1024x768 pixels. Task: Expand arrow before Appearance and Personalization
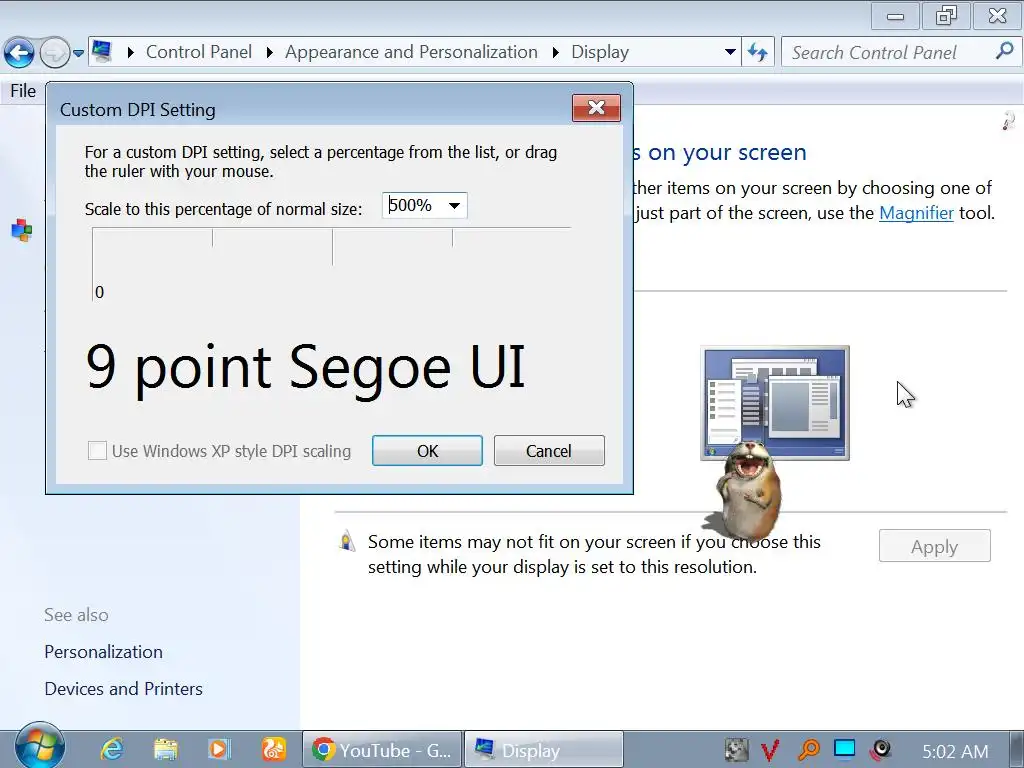(x=269, y=52)
